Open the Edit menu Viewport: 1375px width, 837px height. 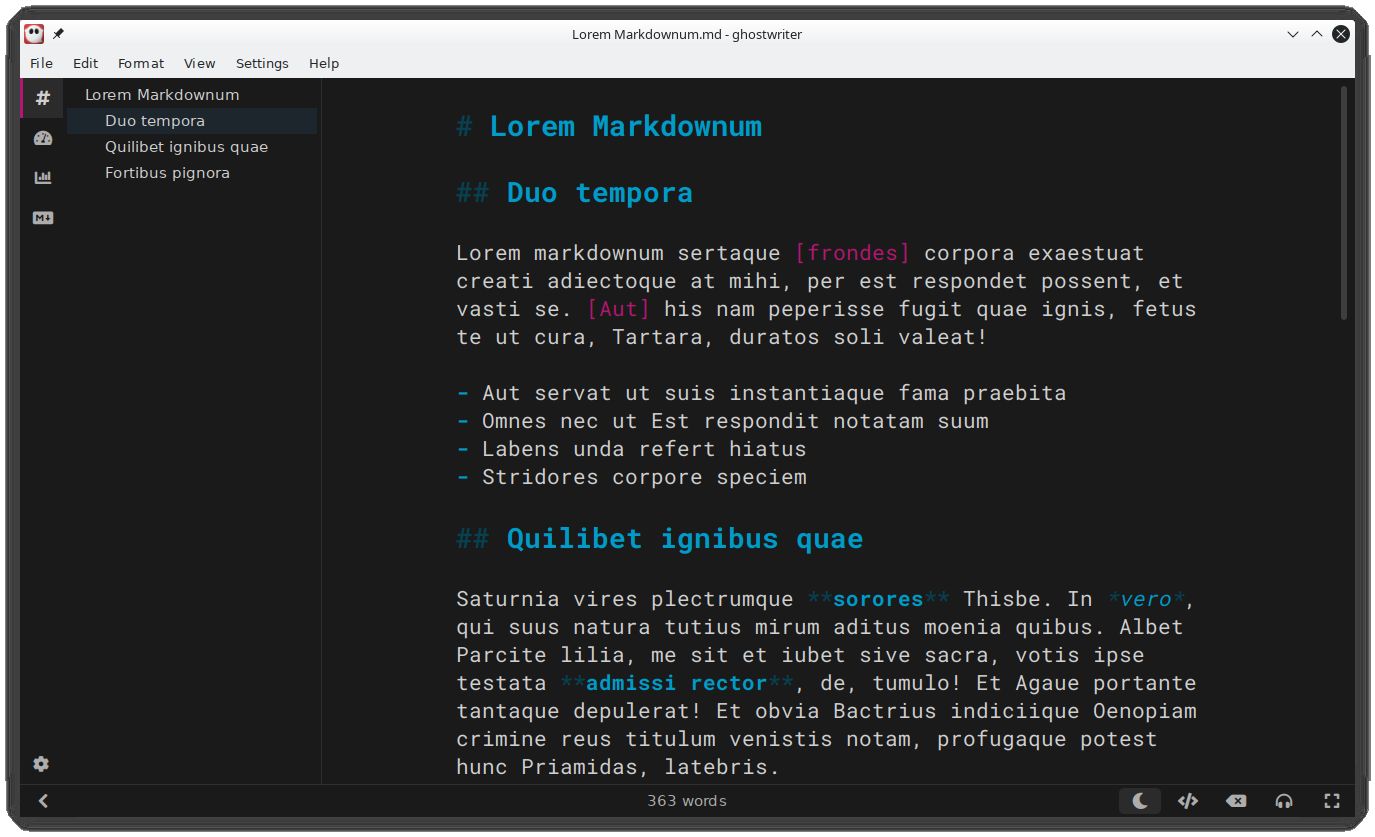86,63
